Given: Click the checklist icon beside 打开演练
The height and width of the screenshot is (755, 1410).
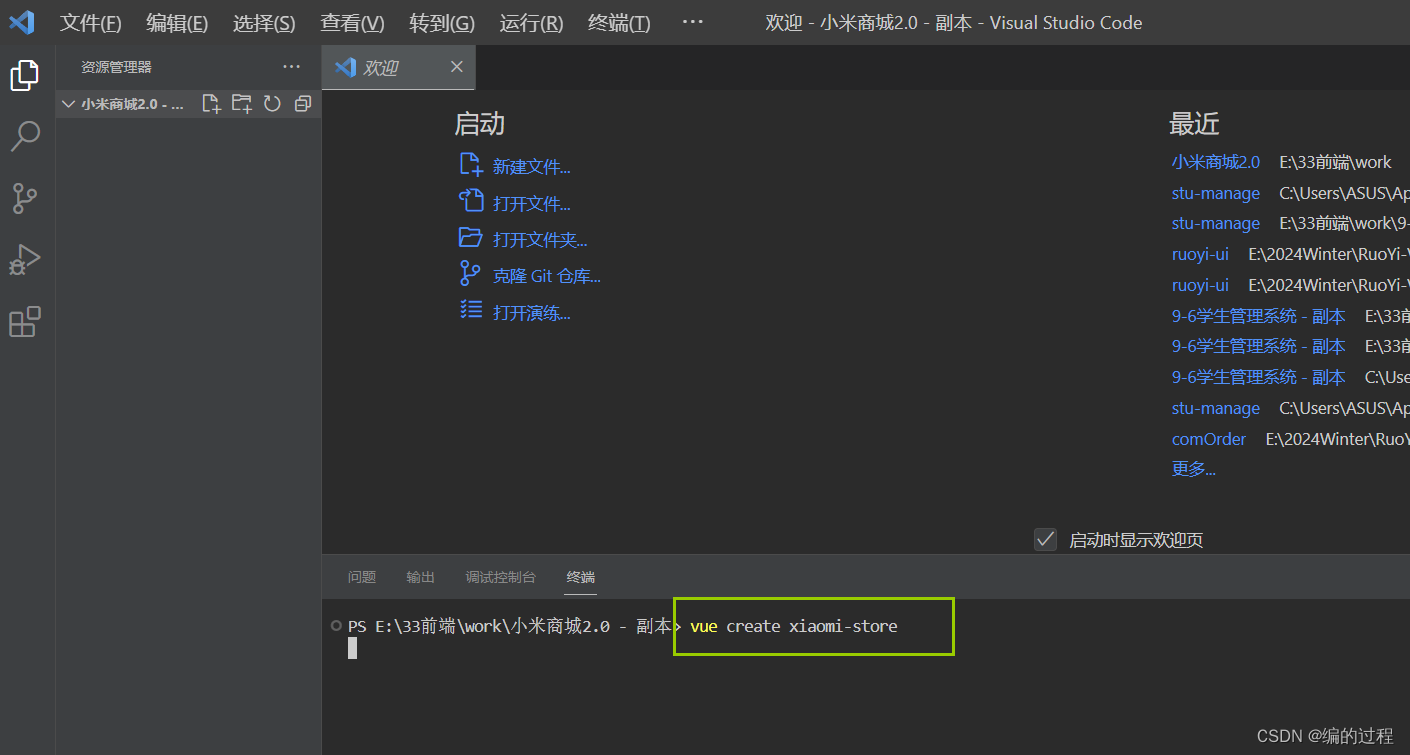Looking at the screenshot, I should [x=471, y=310].
